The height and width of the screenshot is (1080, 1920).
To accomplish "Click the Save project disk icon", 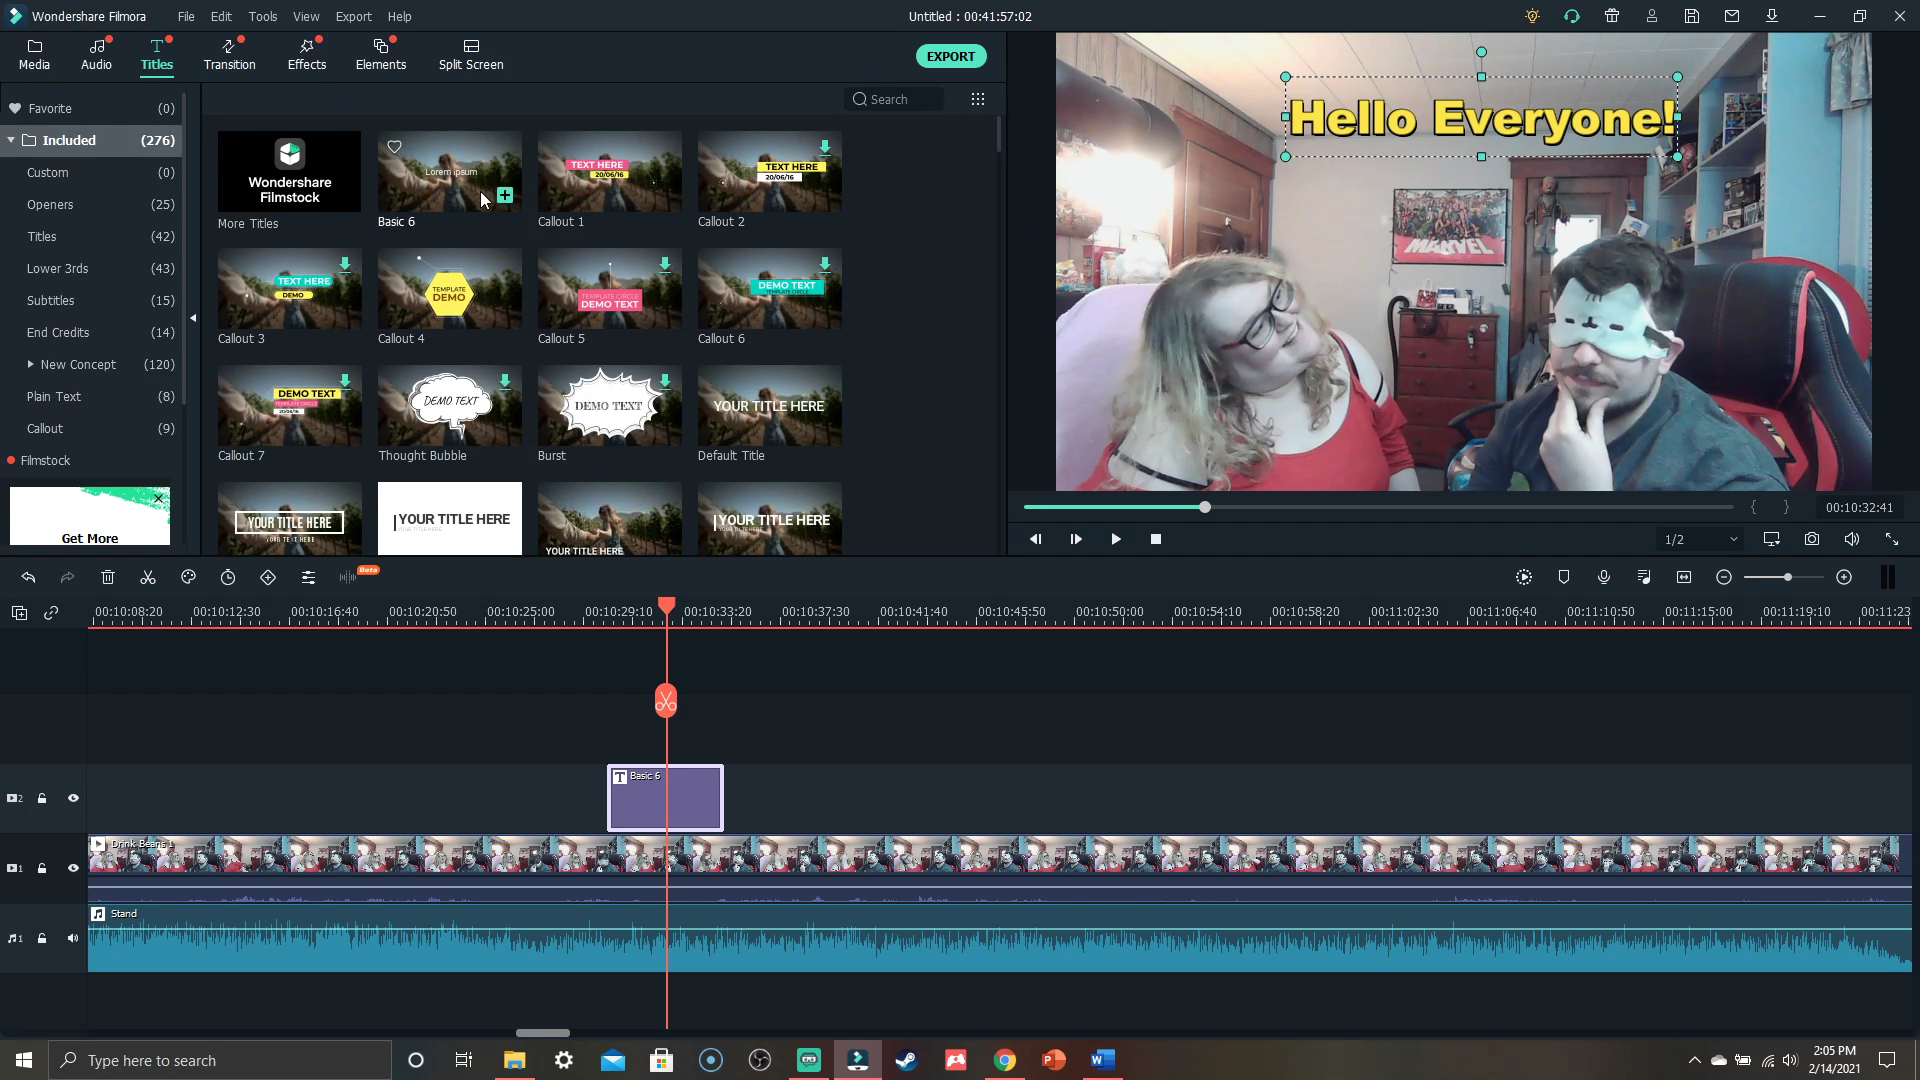I will click(1692, 16).
